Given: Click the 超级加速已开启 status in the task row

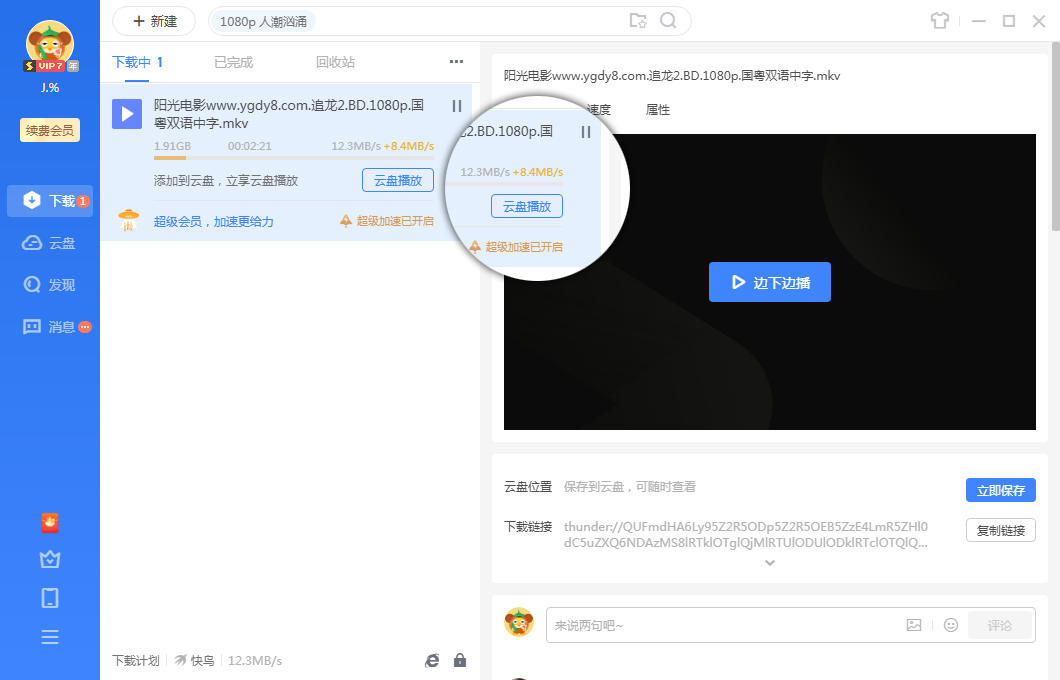Looking at the screenshot, I should [x=387, y=221].
